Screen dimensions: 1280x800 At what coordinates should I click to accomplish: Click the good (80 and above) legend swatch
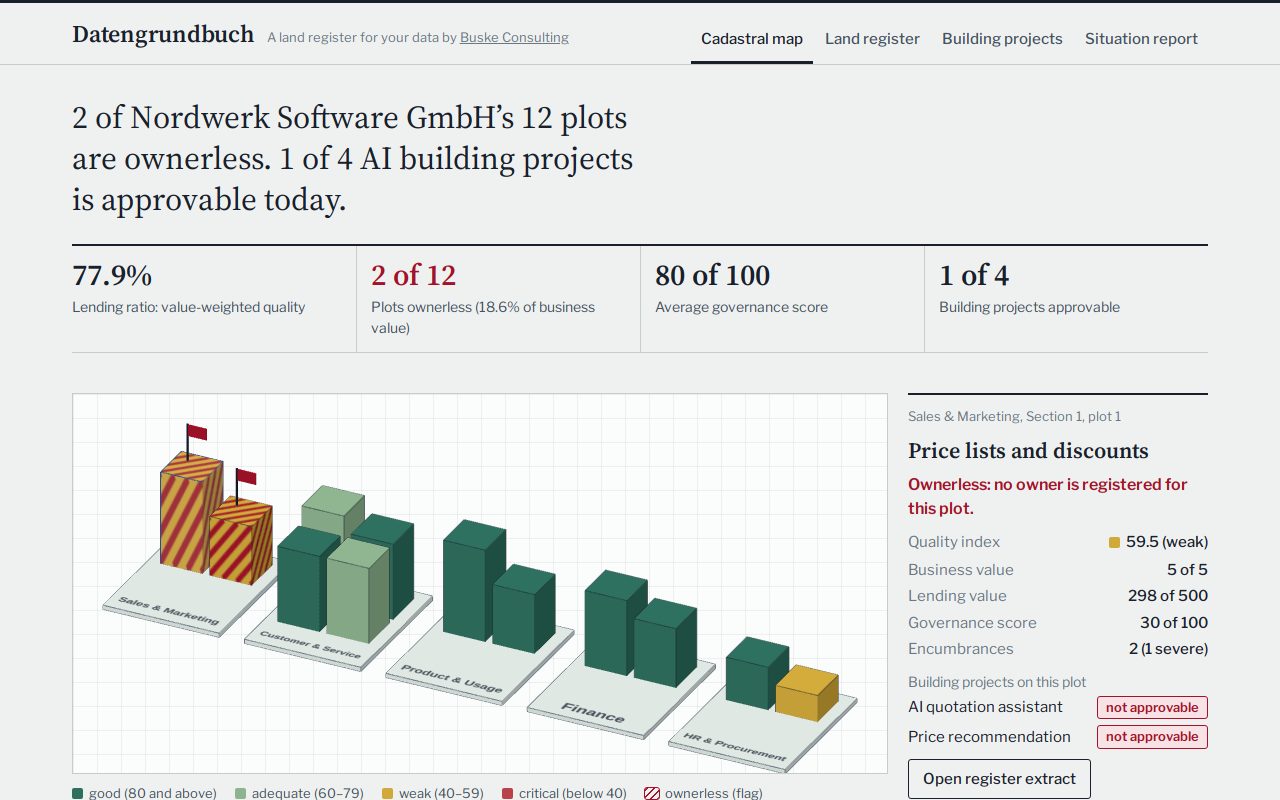click(78, 793)
